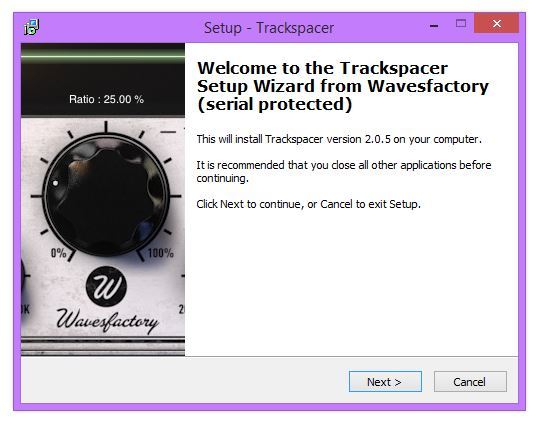Image resolution: width=538 pixels, height=422 pixels.
Task: Minimize the Setup - Trackspacer window
Action: (x=434, y=25)
